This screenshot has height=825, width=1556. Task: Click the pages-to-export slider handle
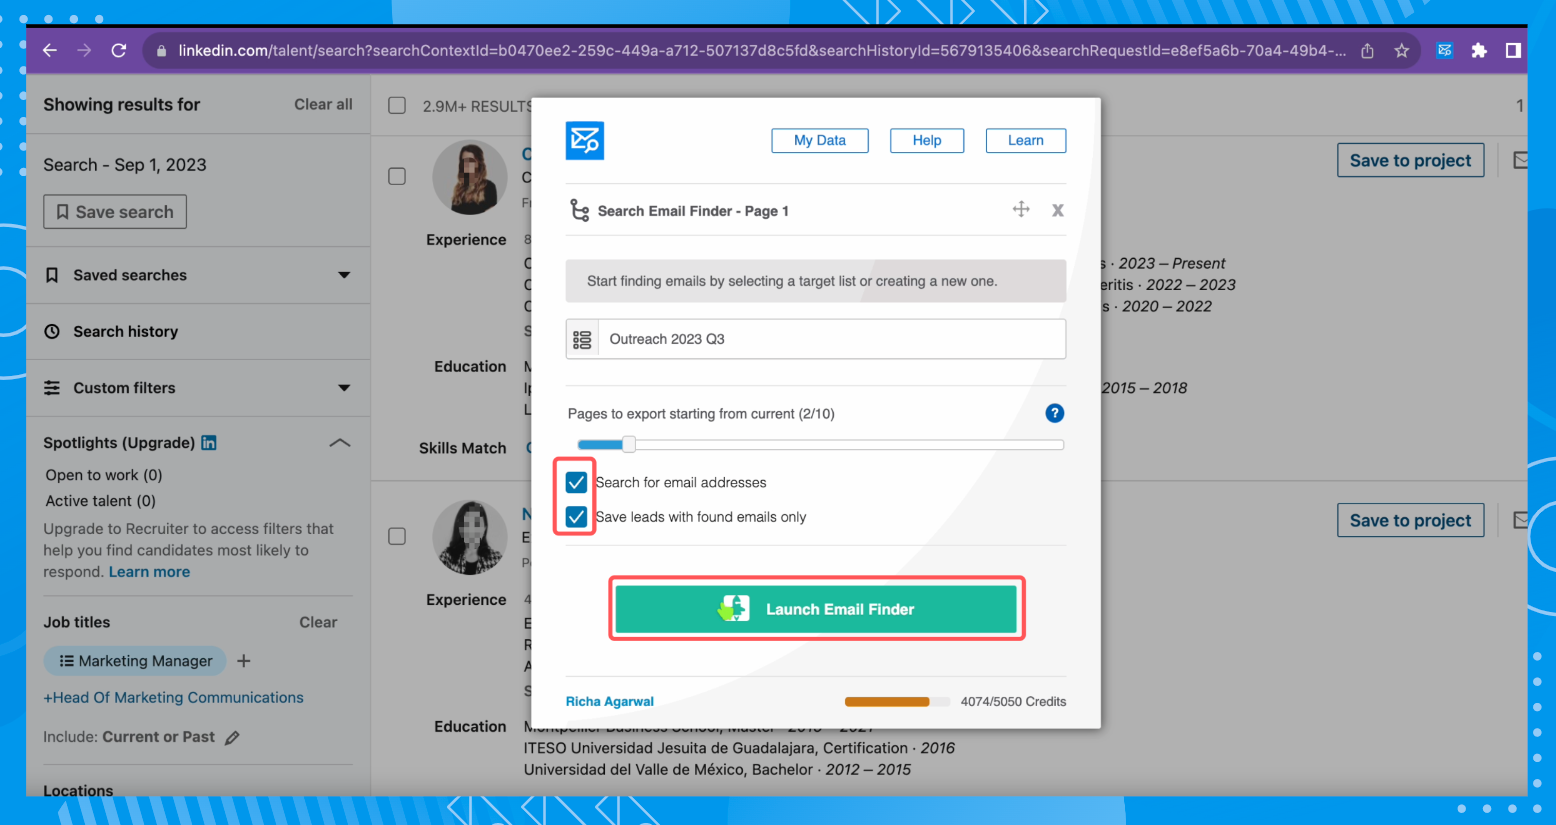coord(628,444)
